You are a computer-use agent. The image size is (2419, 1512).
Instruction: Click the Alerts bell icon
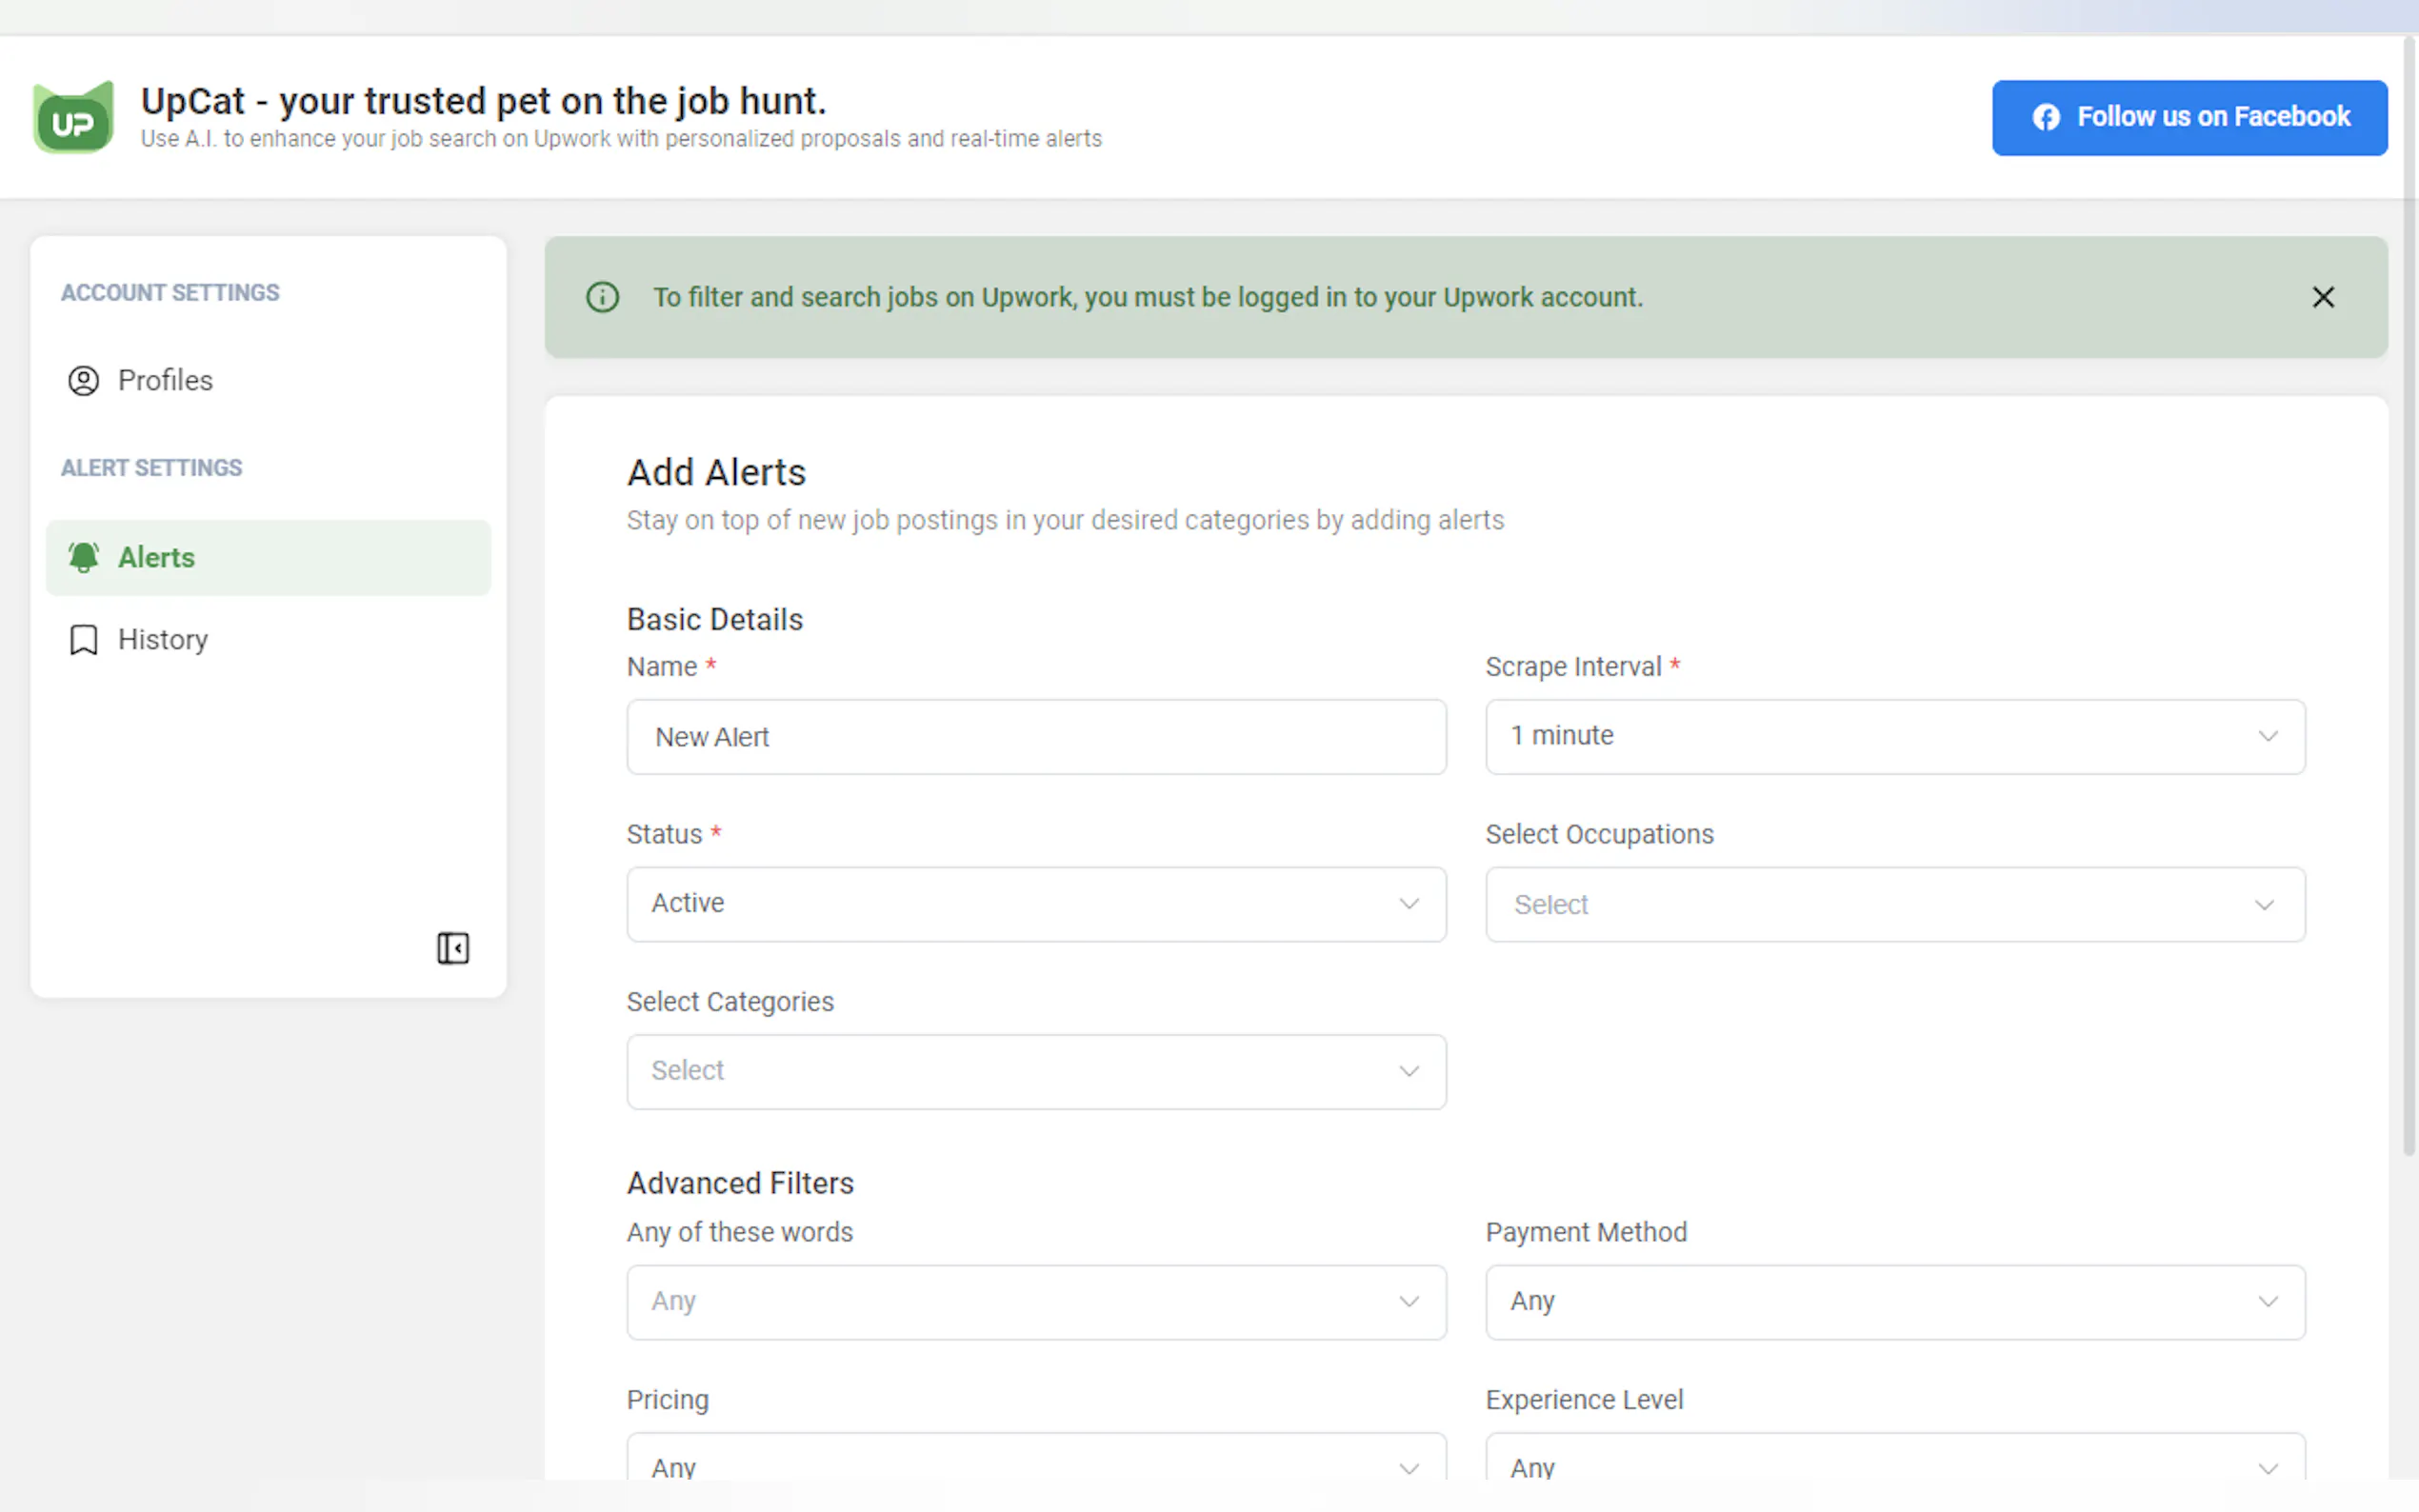(83, 557)
